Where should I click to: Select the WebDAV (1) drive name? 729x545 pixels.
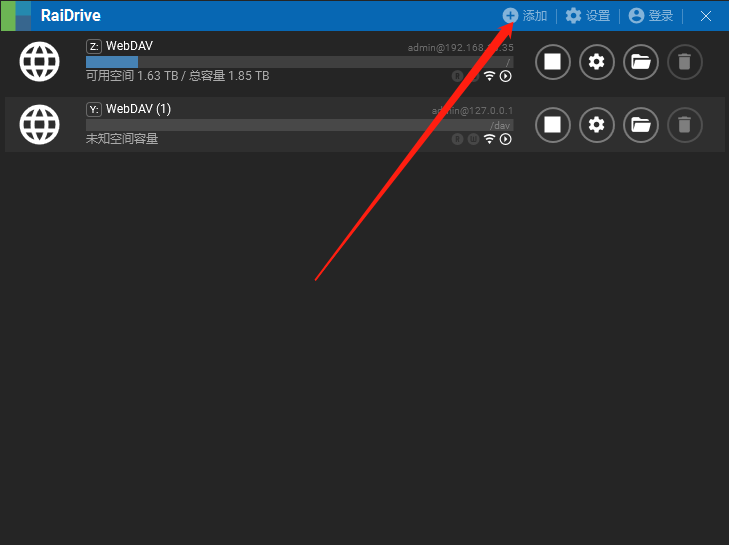(139, 109)
